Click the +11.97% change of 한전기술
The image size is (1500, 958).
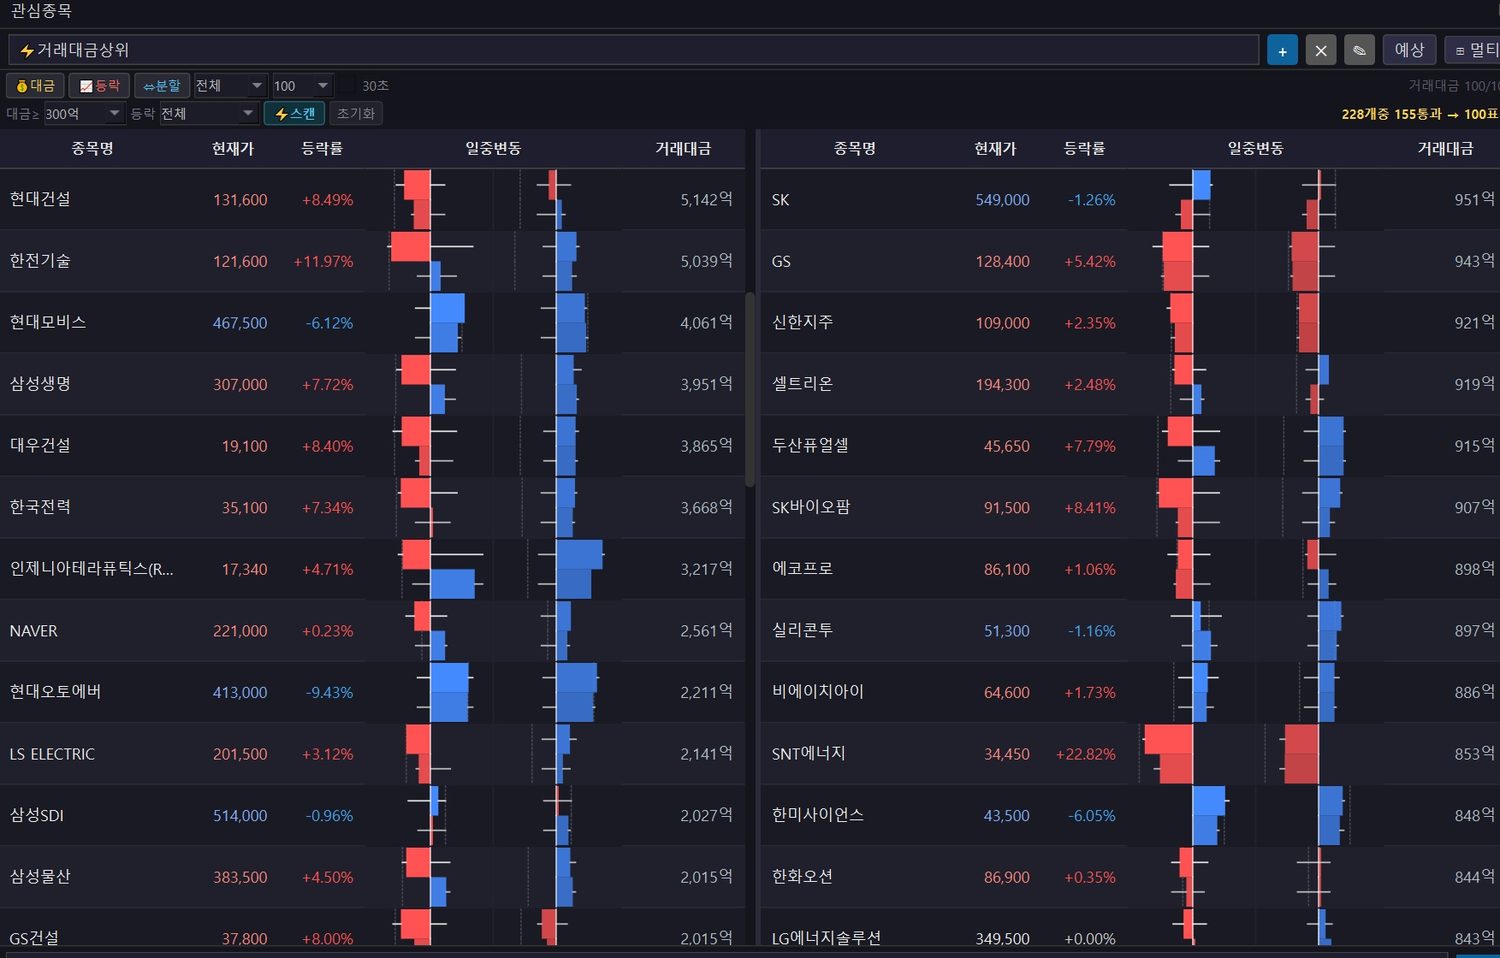pyautogui.click(x=323, y=262)
